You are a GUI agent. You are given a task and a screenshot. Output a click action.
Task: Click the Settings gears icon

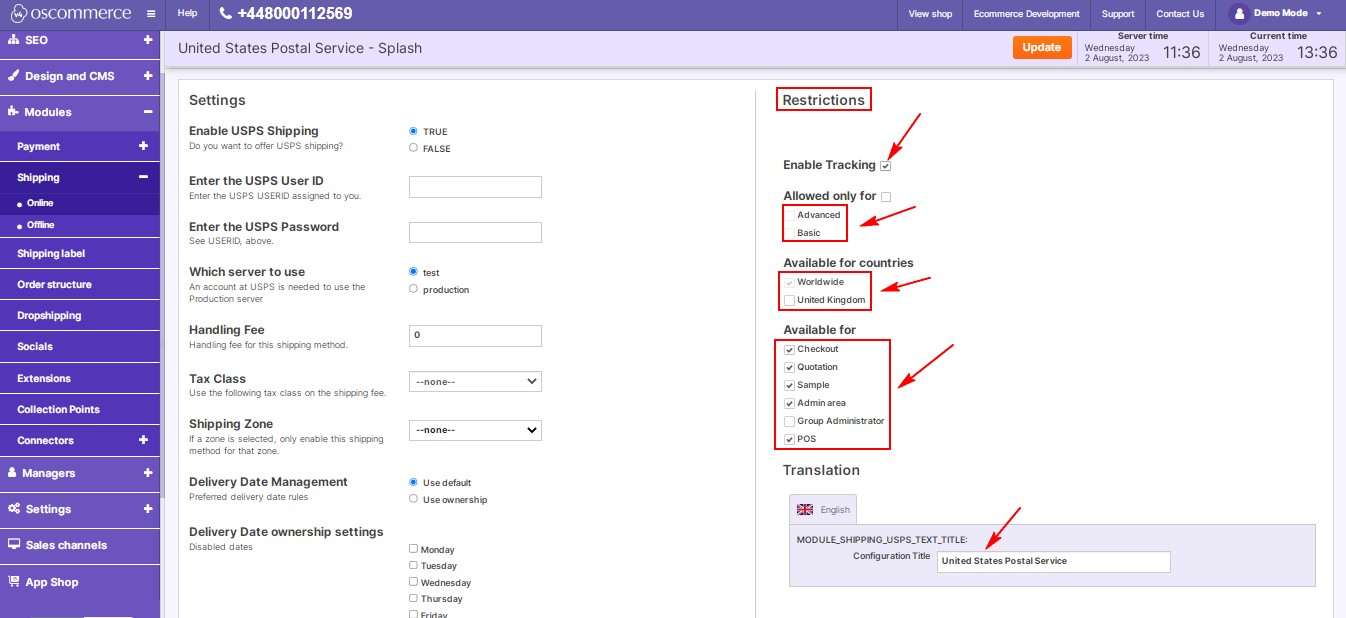14,509
